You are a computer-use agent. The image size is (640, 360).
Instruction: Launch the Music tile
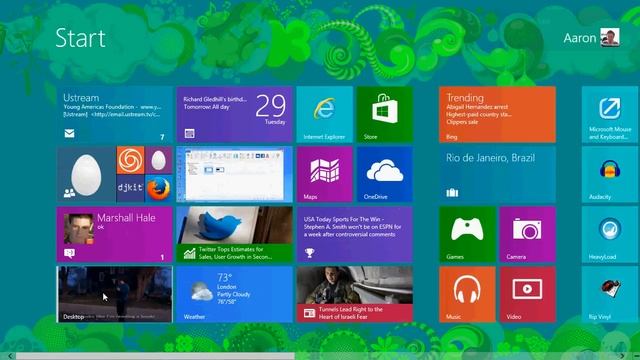click(467, 294)
